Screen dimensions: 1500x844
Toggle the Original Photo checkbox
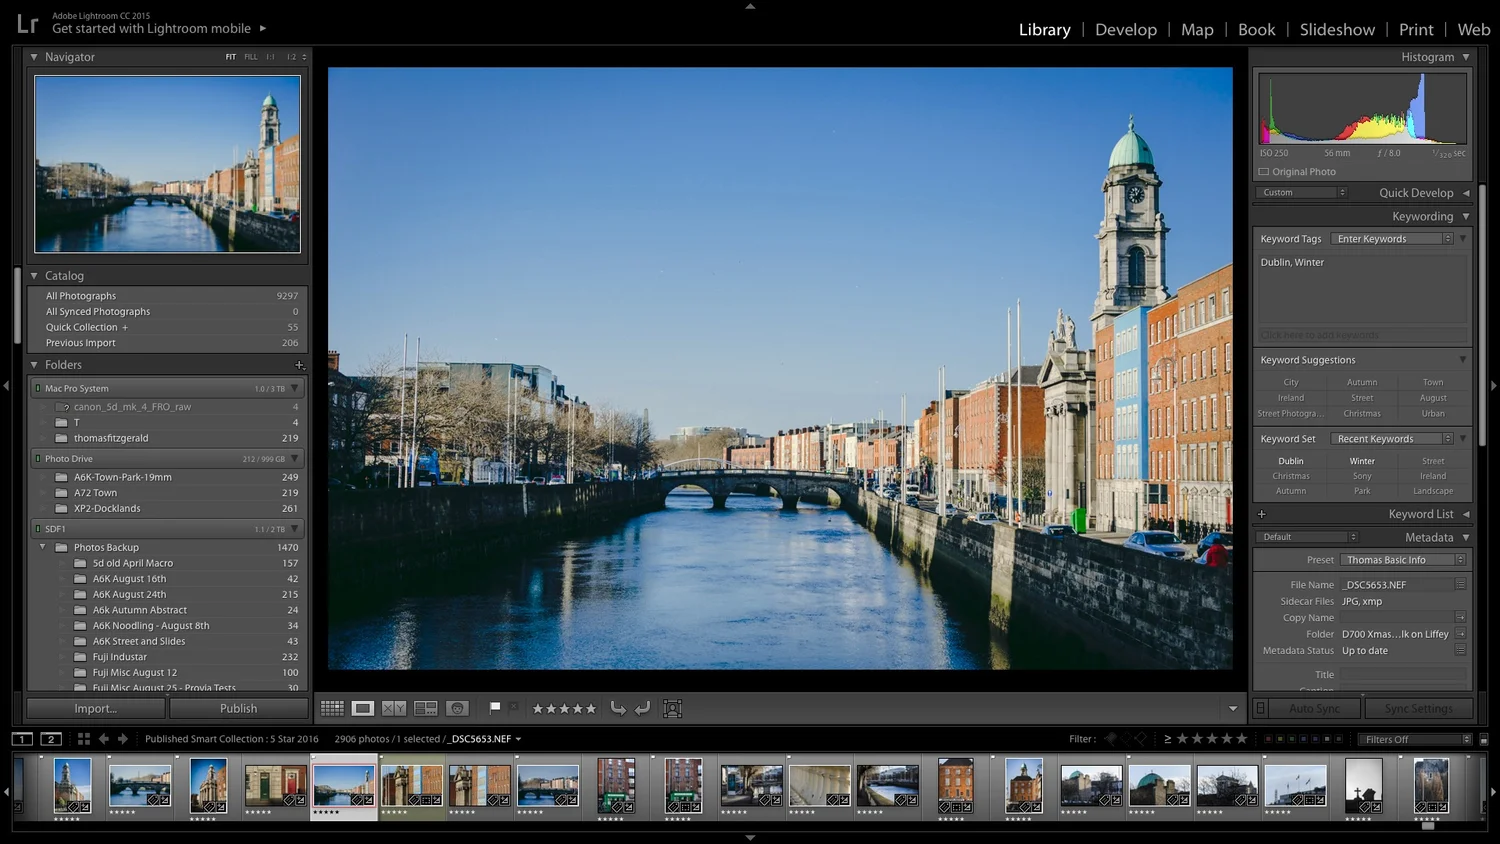point(1264,172)
